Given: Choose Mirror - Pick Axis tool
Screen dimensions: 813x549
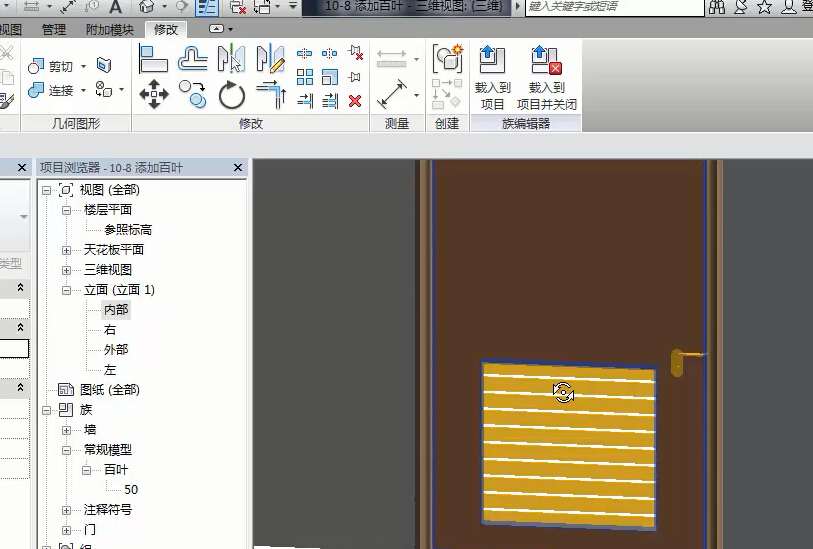Looking at the screenshot, I should (231, 59).
